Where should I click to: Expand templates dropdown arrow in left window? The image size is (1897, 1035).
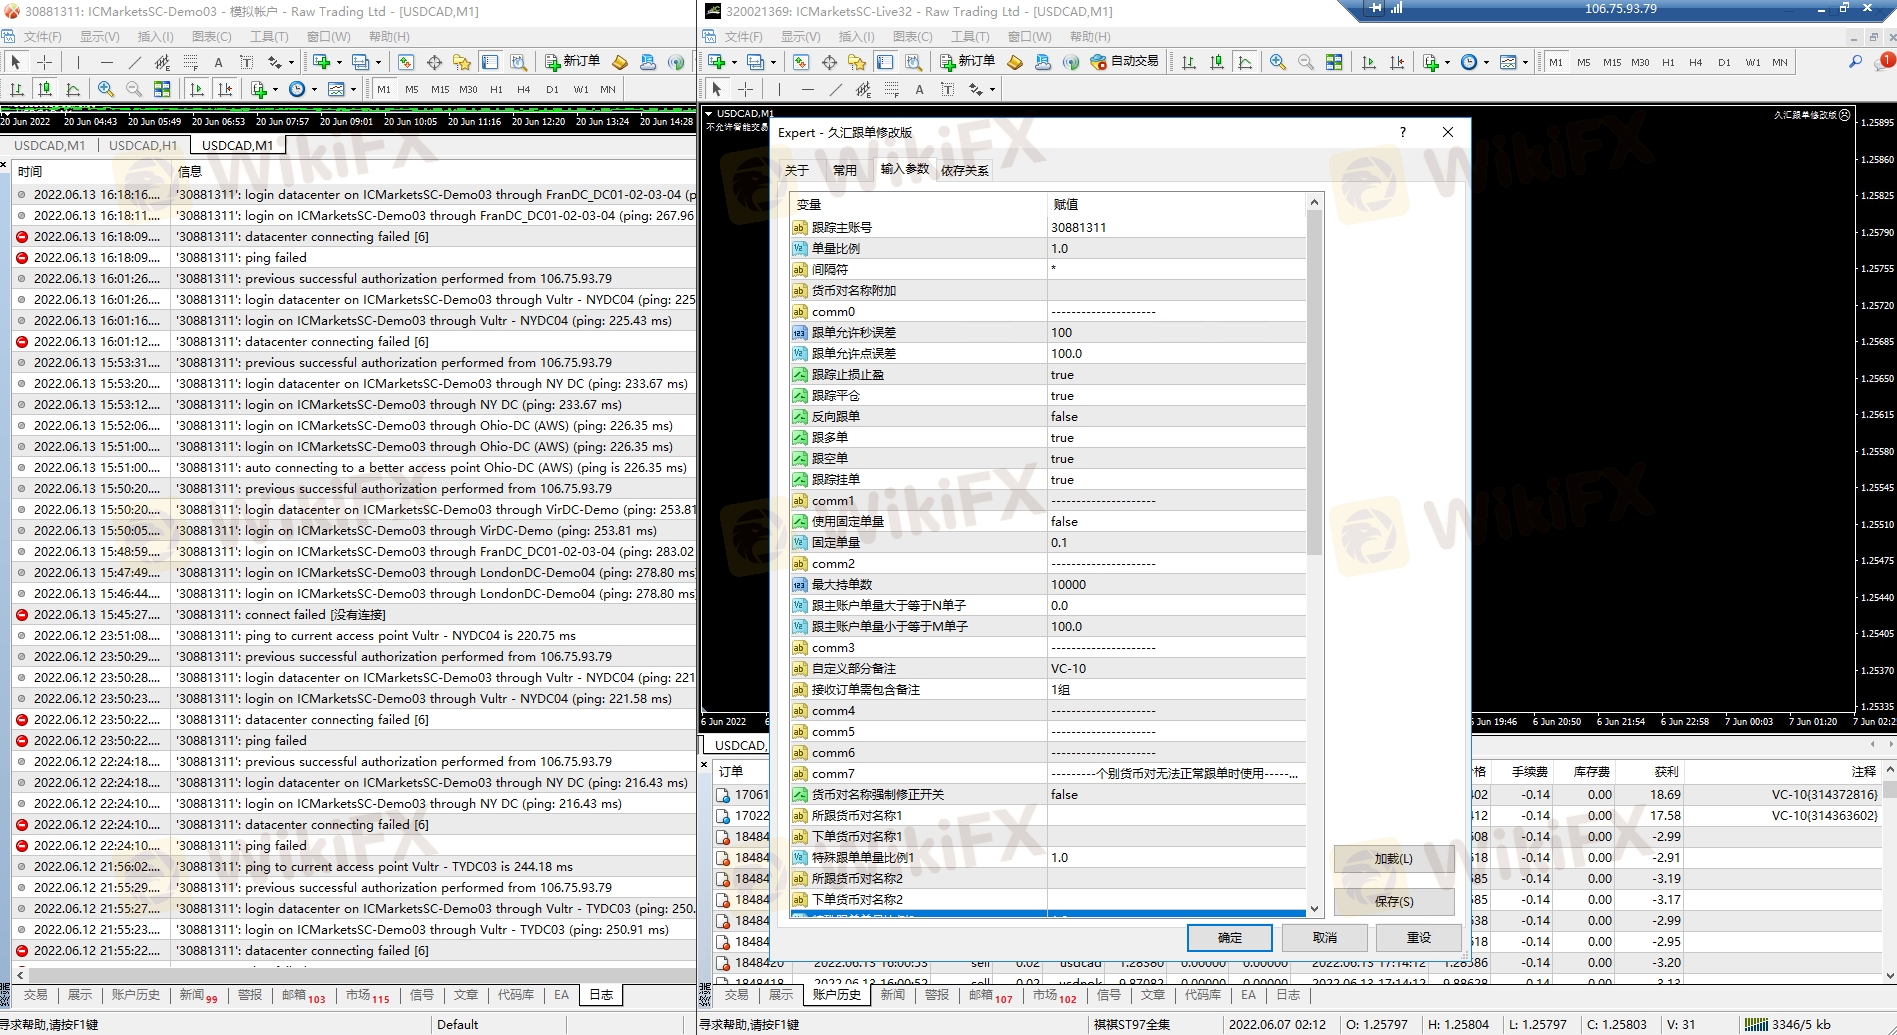pos(353,89)
